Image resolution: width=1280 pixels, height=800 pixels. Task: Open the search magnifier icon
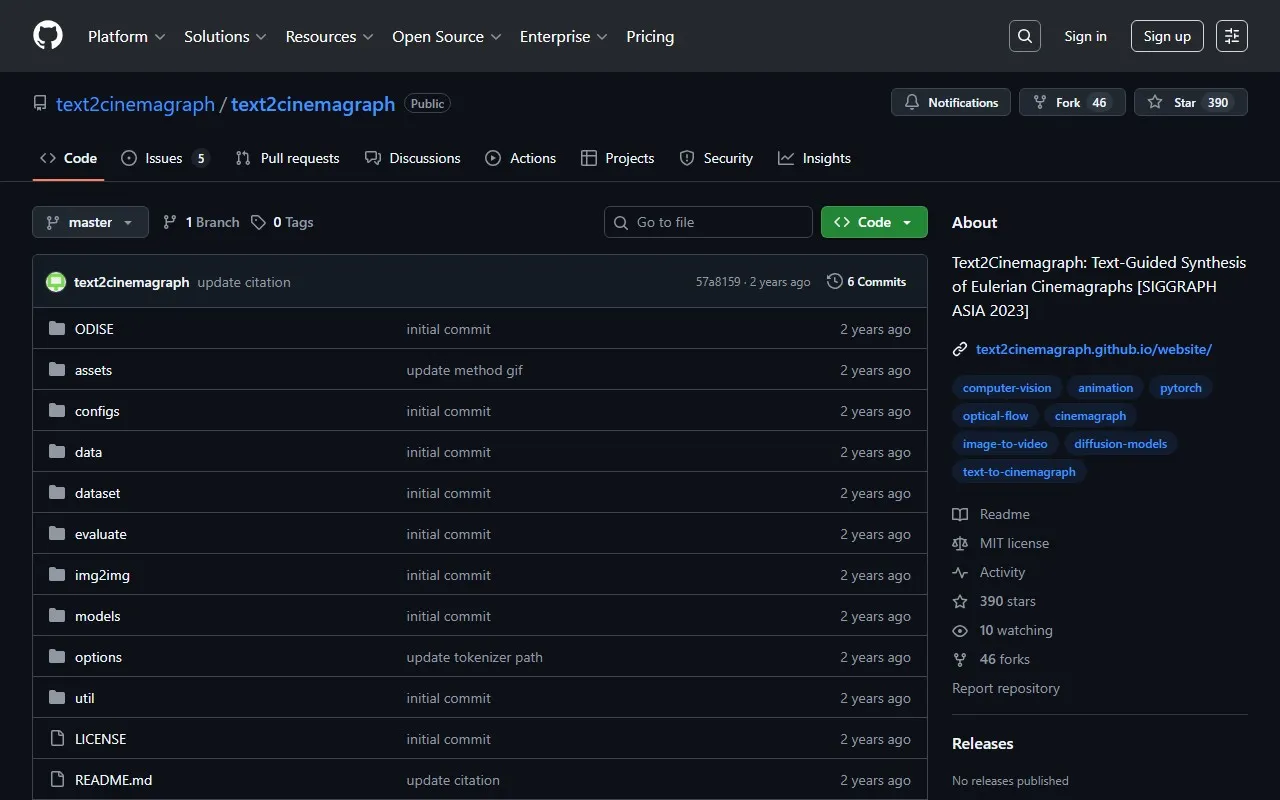1024,36
